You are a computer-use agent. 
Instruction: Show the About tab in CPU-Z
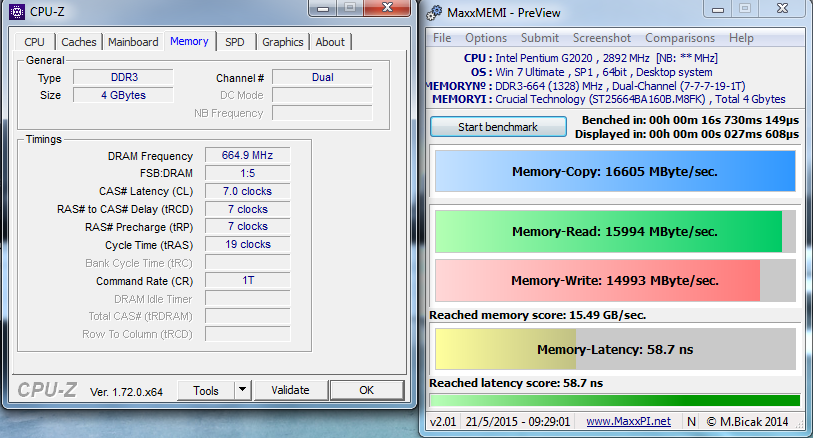(x=330, y=42)
